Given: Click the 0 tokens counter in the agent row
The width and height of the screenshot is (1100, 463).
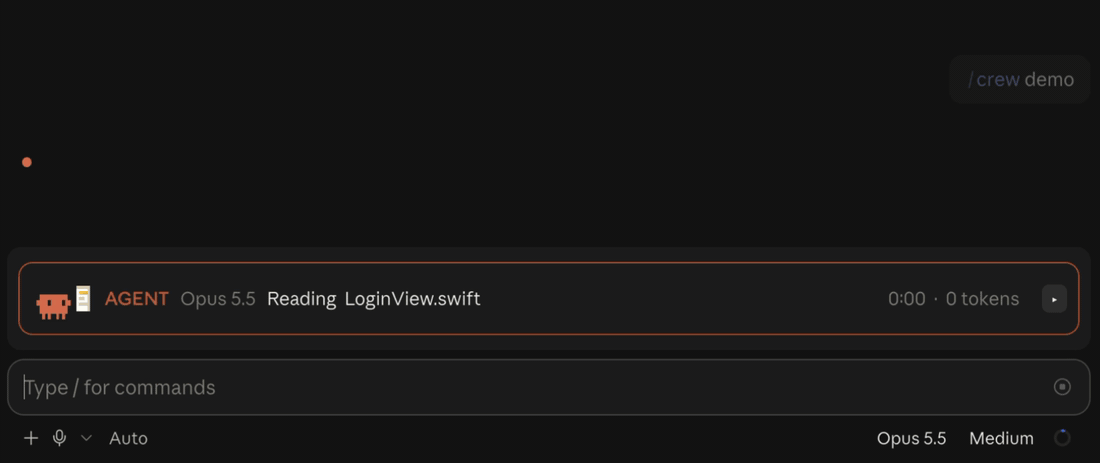Looking at the screenshot, I should [982, 299].
